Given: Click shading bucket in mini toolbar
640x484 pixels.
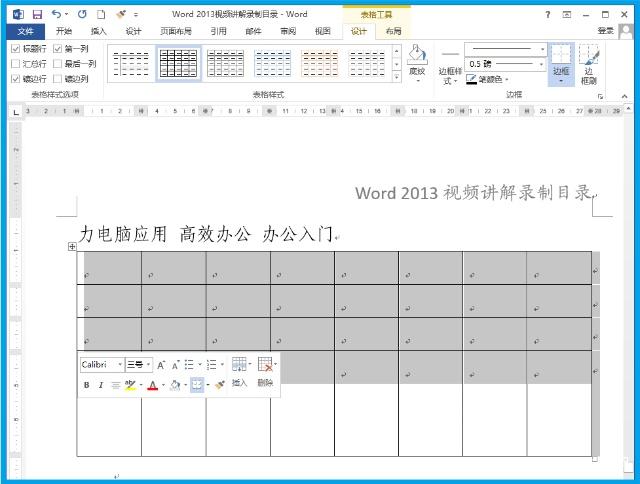Looking at the screenshot, I should click(x=175, y=385).
